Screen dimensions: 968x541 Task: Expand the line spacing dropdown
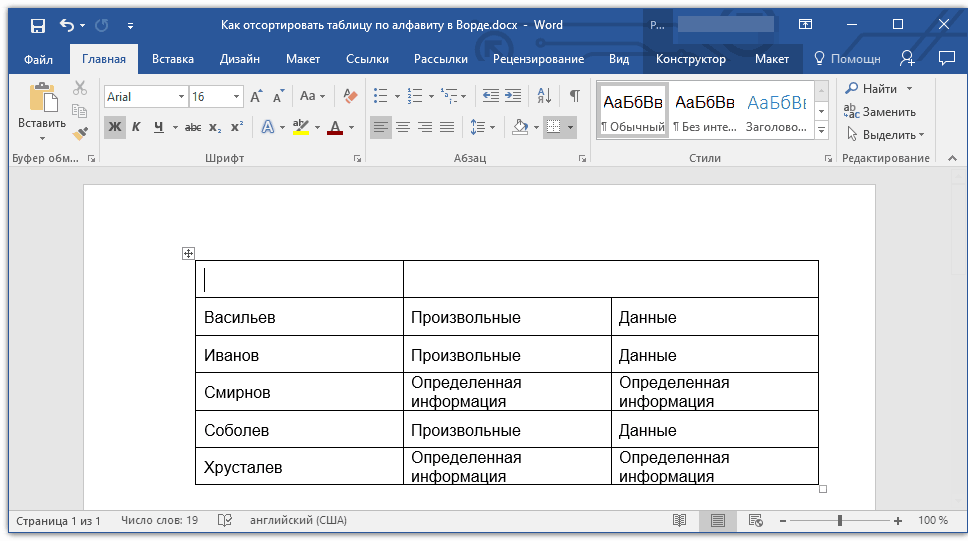[x=491, y=127]
